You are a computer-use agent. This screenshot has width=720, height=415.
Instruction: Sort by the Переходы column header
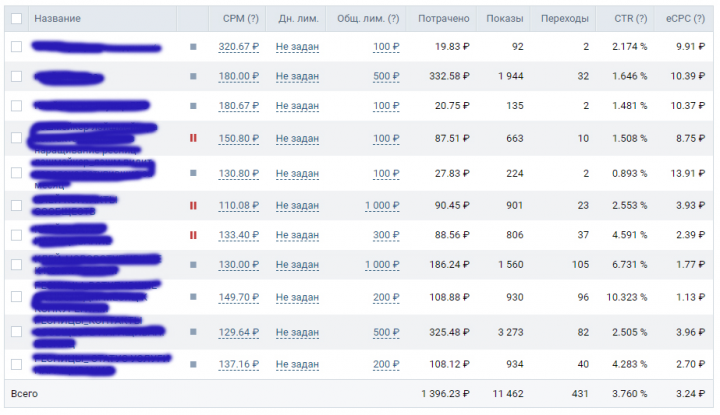coord(565,19)
